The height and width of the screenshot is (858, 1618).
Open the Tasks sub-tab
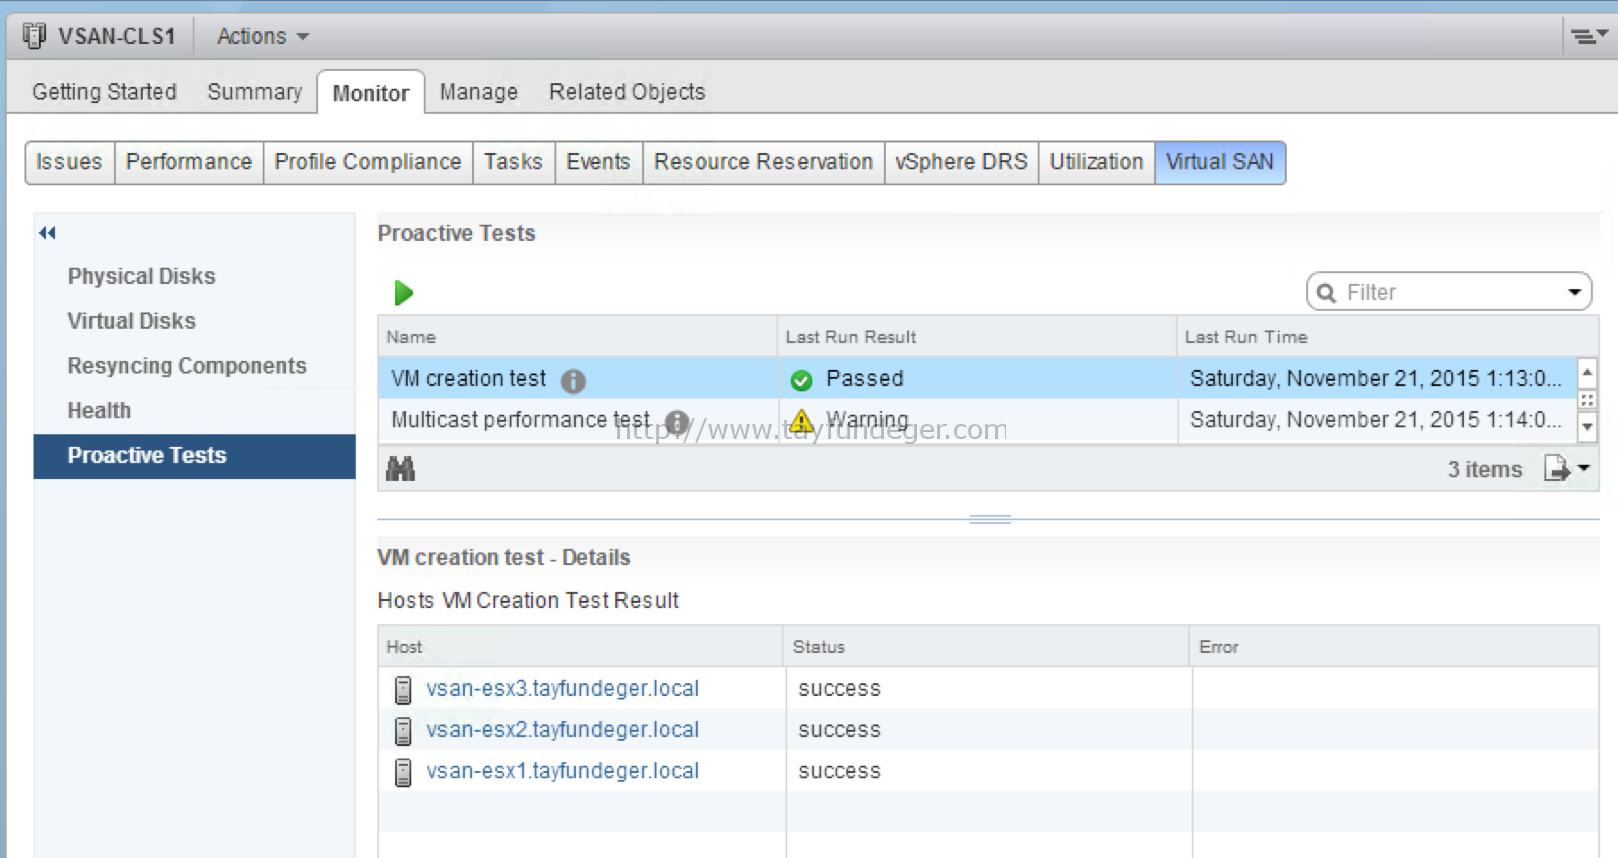[514, 162]
